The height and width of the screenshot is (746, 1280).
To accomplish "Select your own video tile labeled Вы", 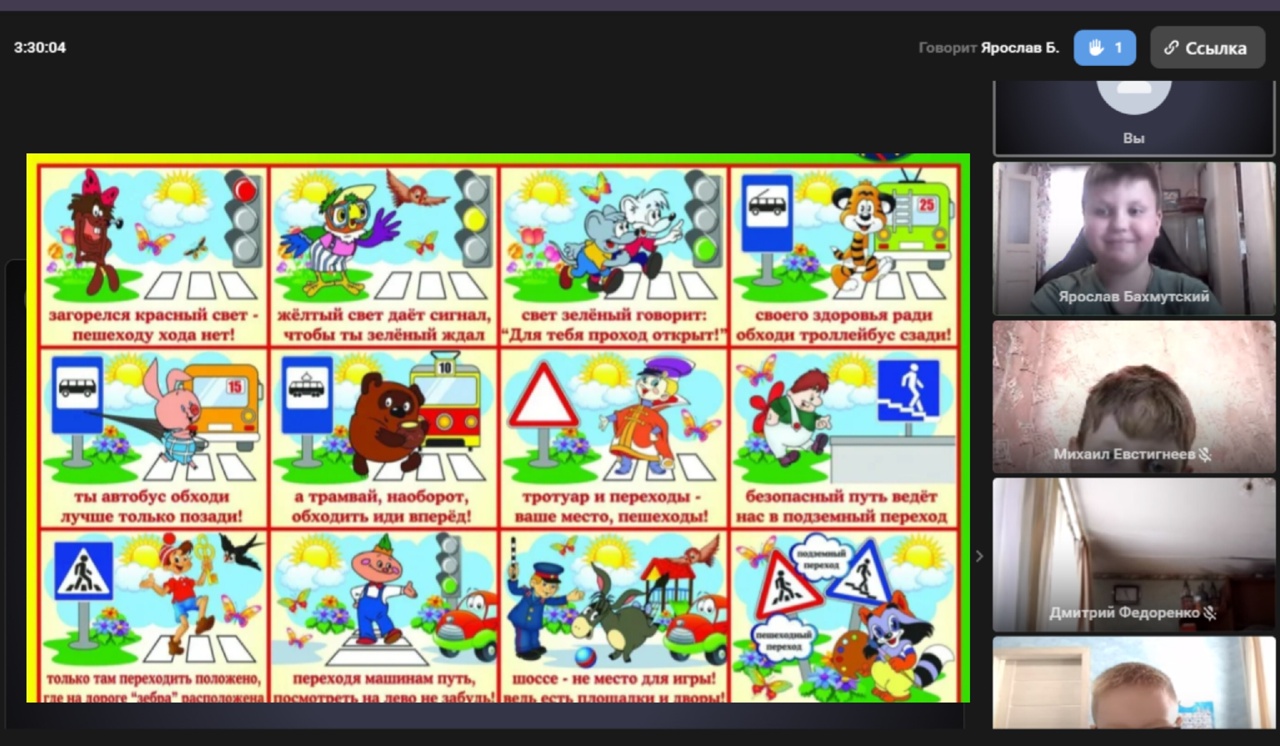I will point(1134,118).
